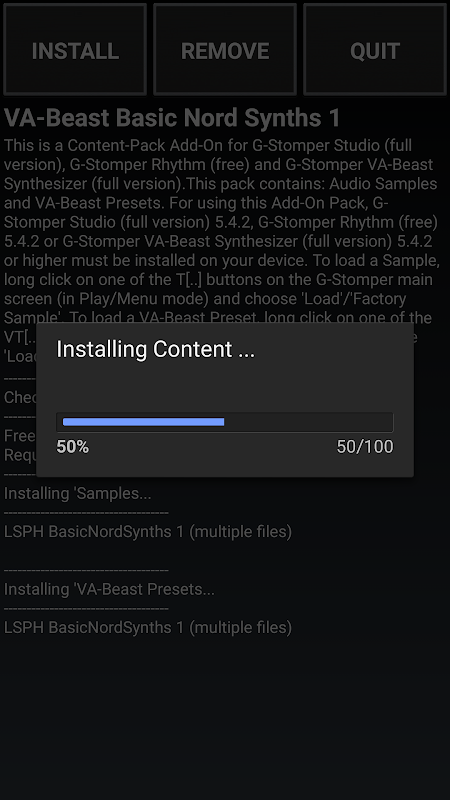
Task: Click the "Installing 'VA-Beast Presets..." log line
Action: tap(109, 589)
